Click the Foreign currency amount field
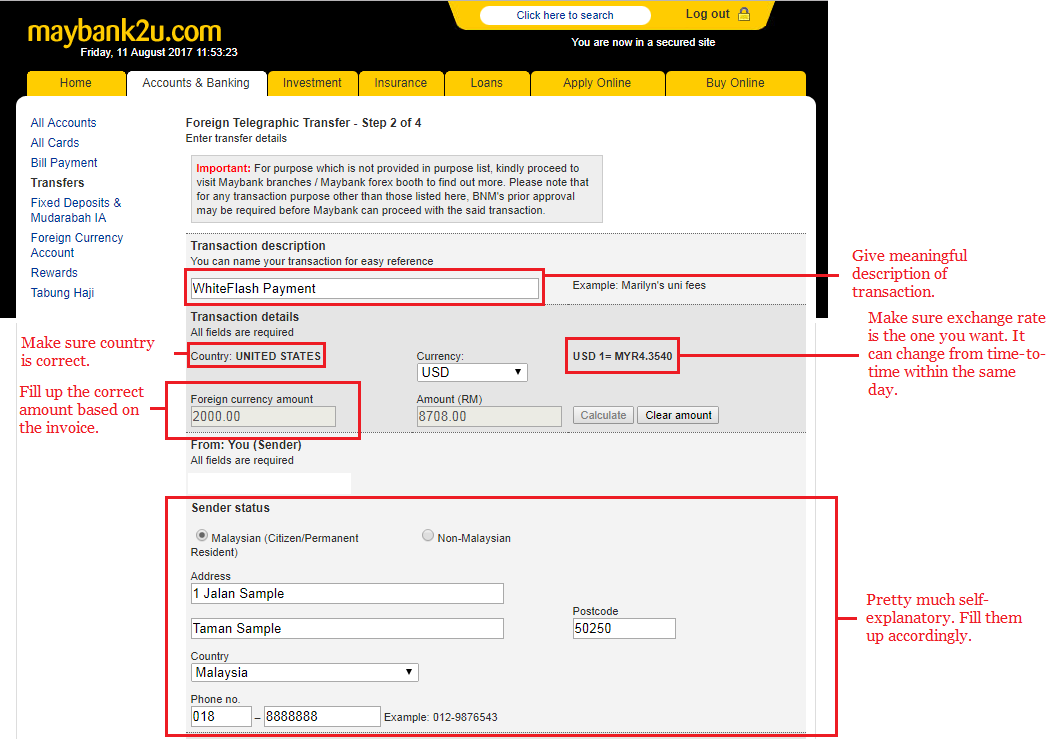This screenshot has width=1061, height=739. click(263, 416)
